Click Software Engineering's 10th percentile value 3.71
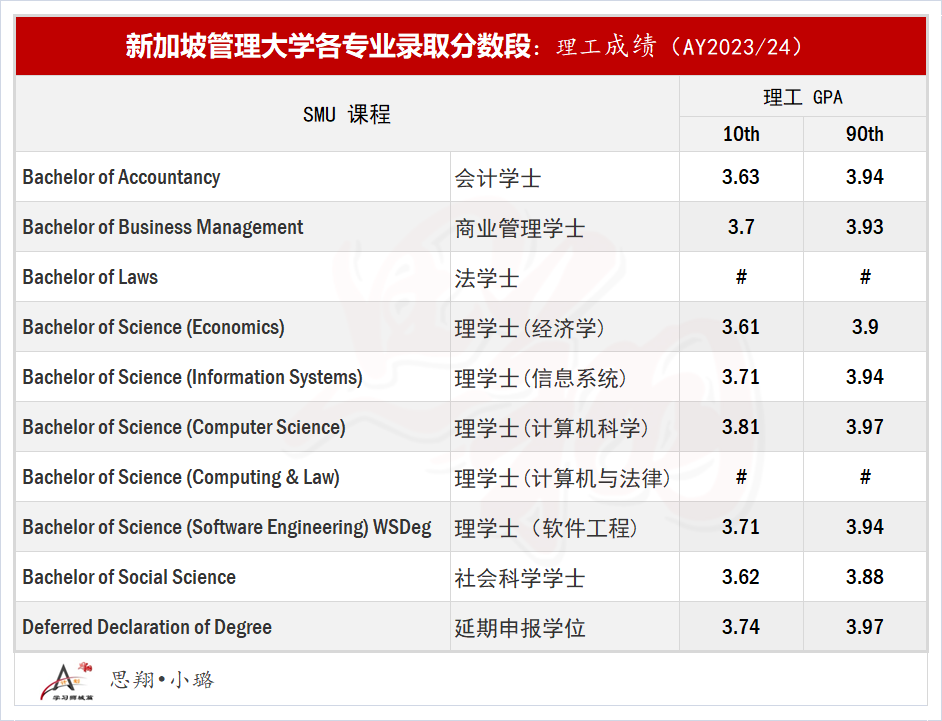Image resolution: width=942 pixels, height=721 pixels. tap(741, 527)
